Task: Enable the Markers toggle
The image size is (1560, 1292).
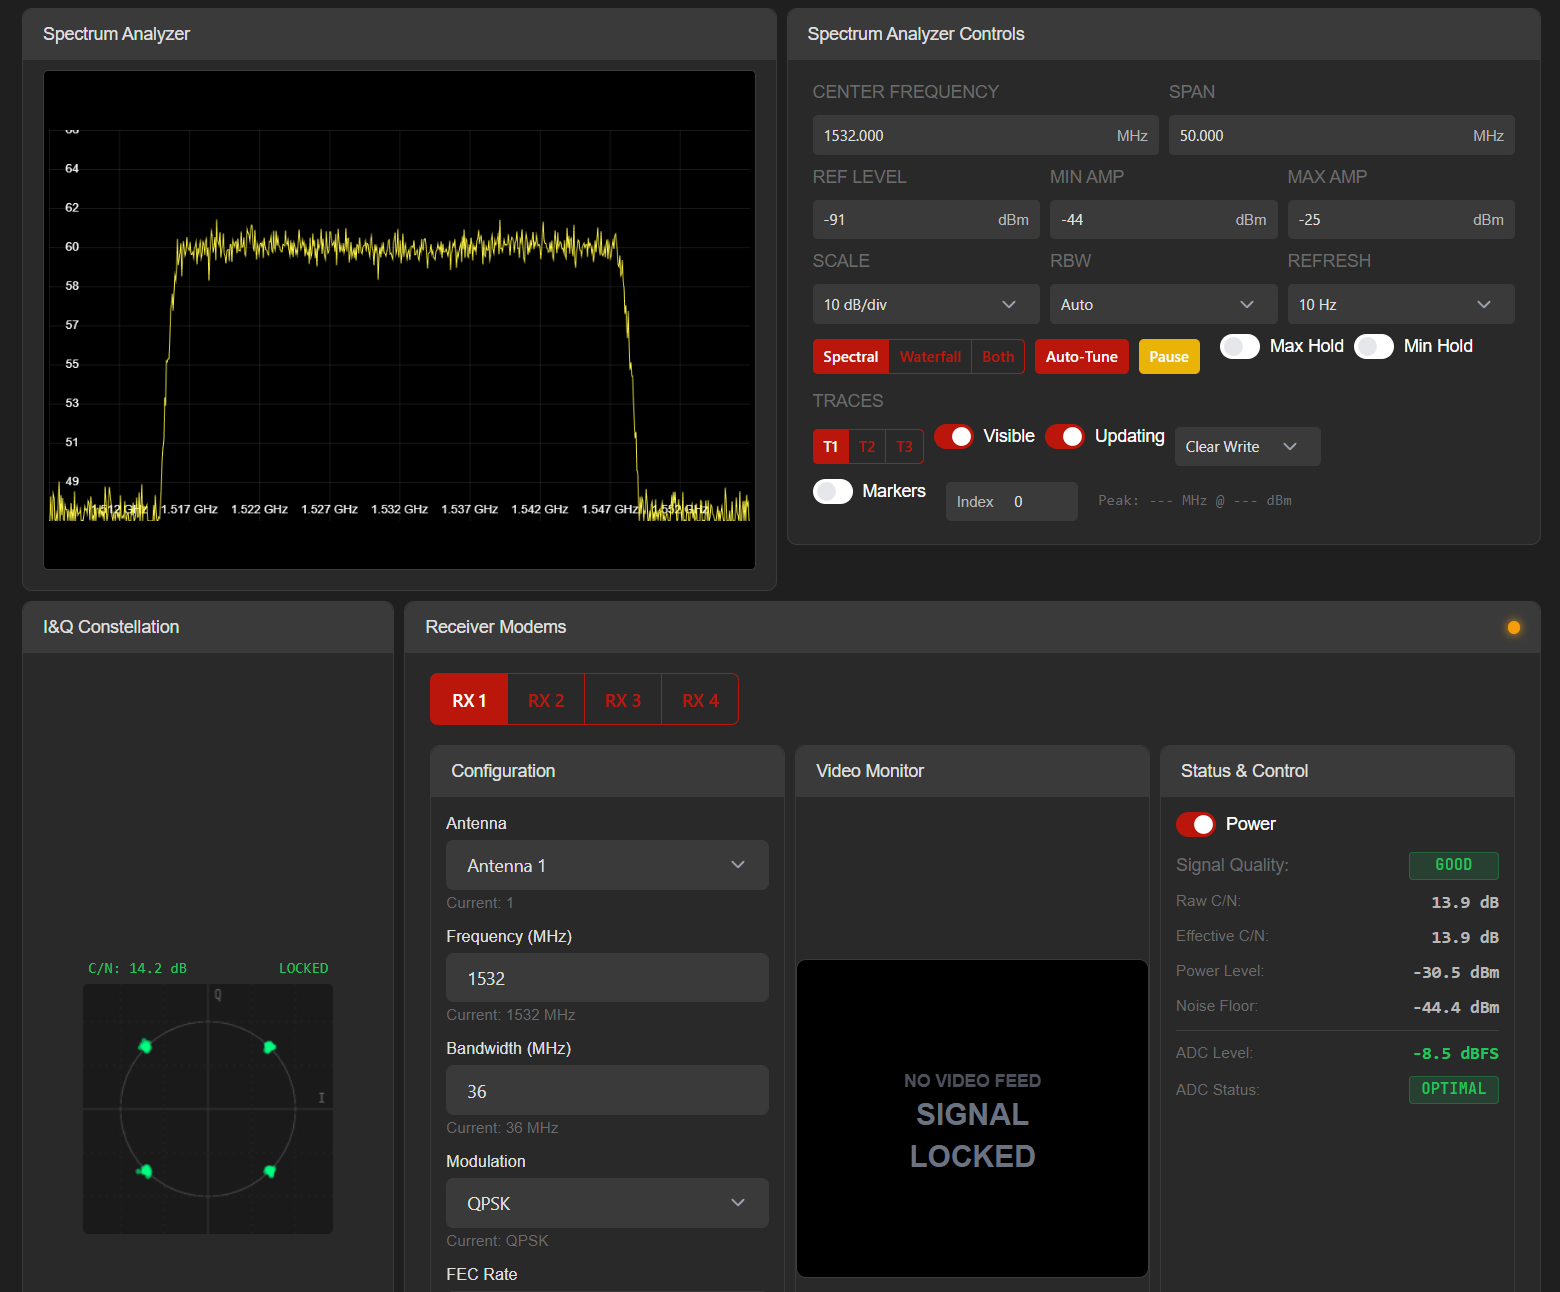Action: click(x=832, y=491)
